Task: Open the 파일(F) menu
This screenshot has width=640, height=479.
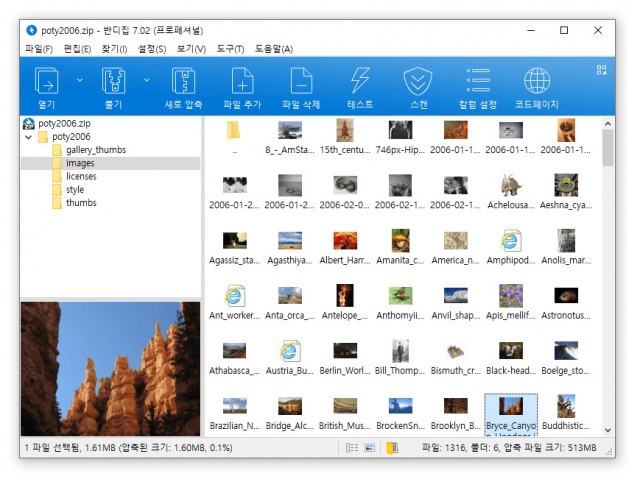Action: (x=39, y=48)
